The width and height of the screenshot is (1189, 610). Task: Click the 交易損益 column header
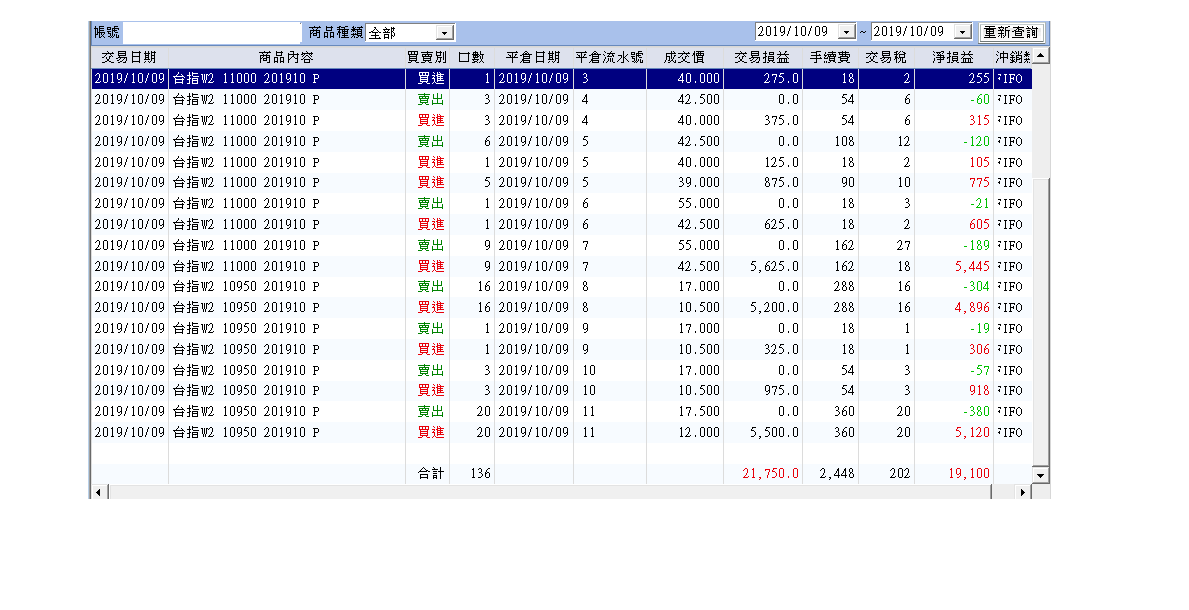click(x=762, y=57)
